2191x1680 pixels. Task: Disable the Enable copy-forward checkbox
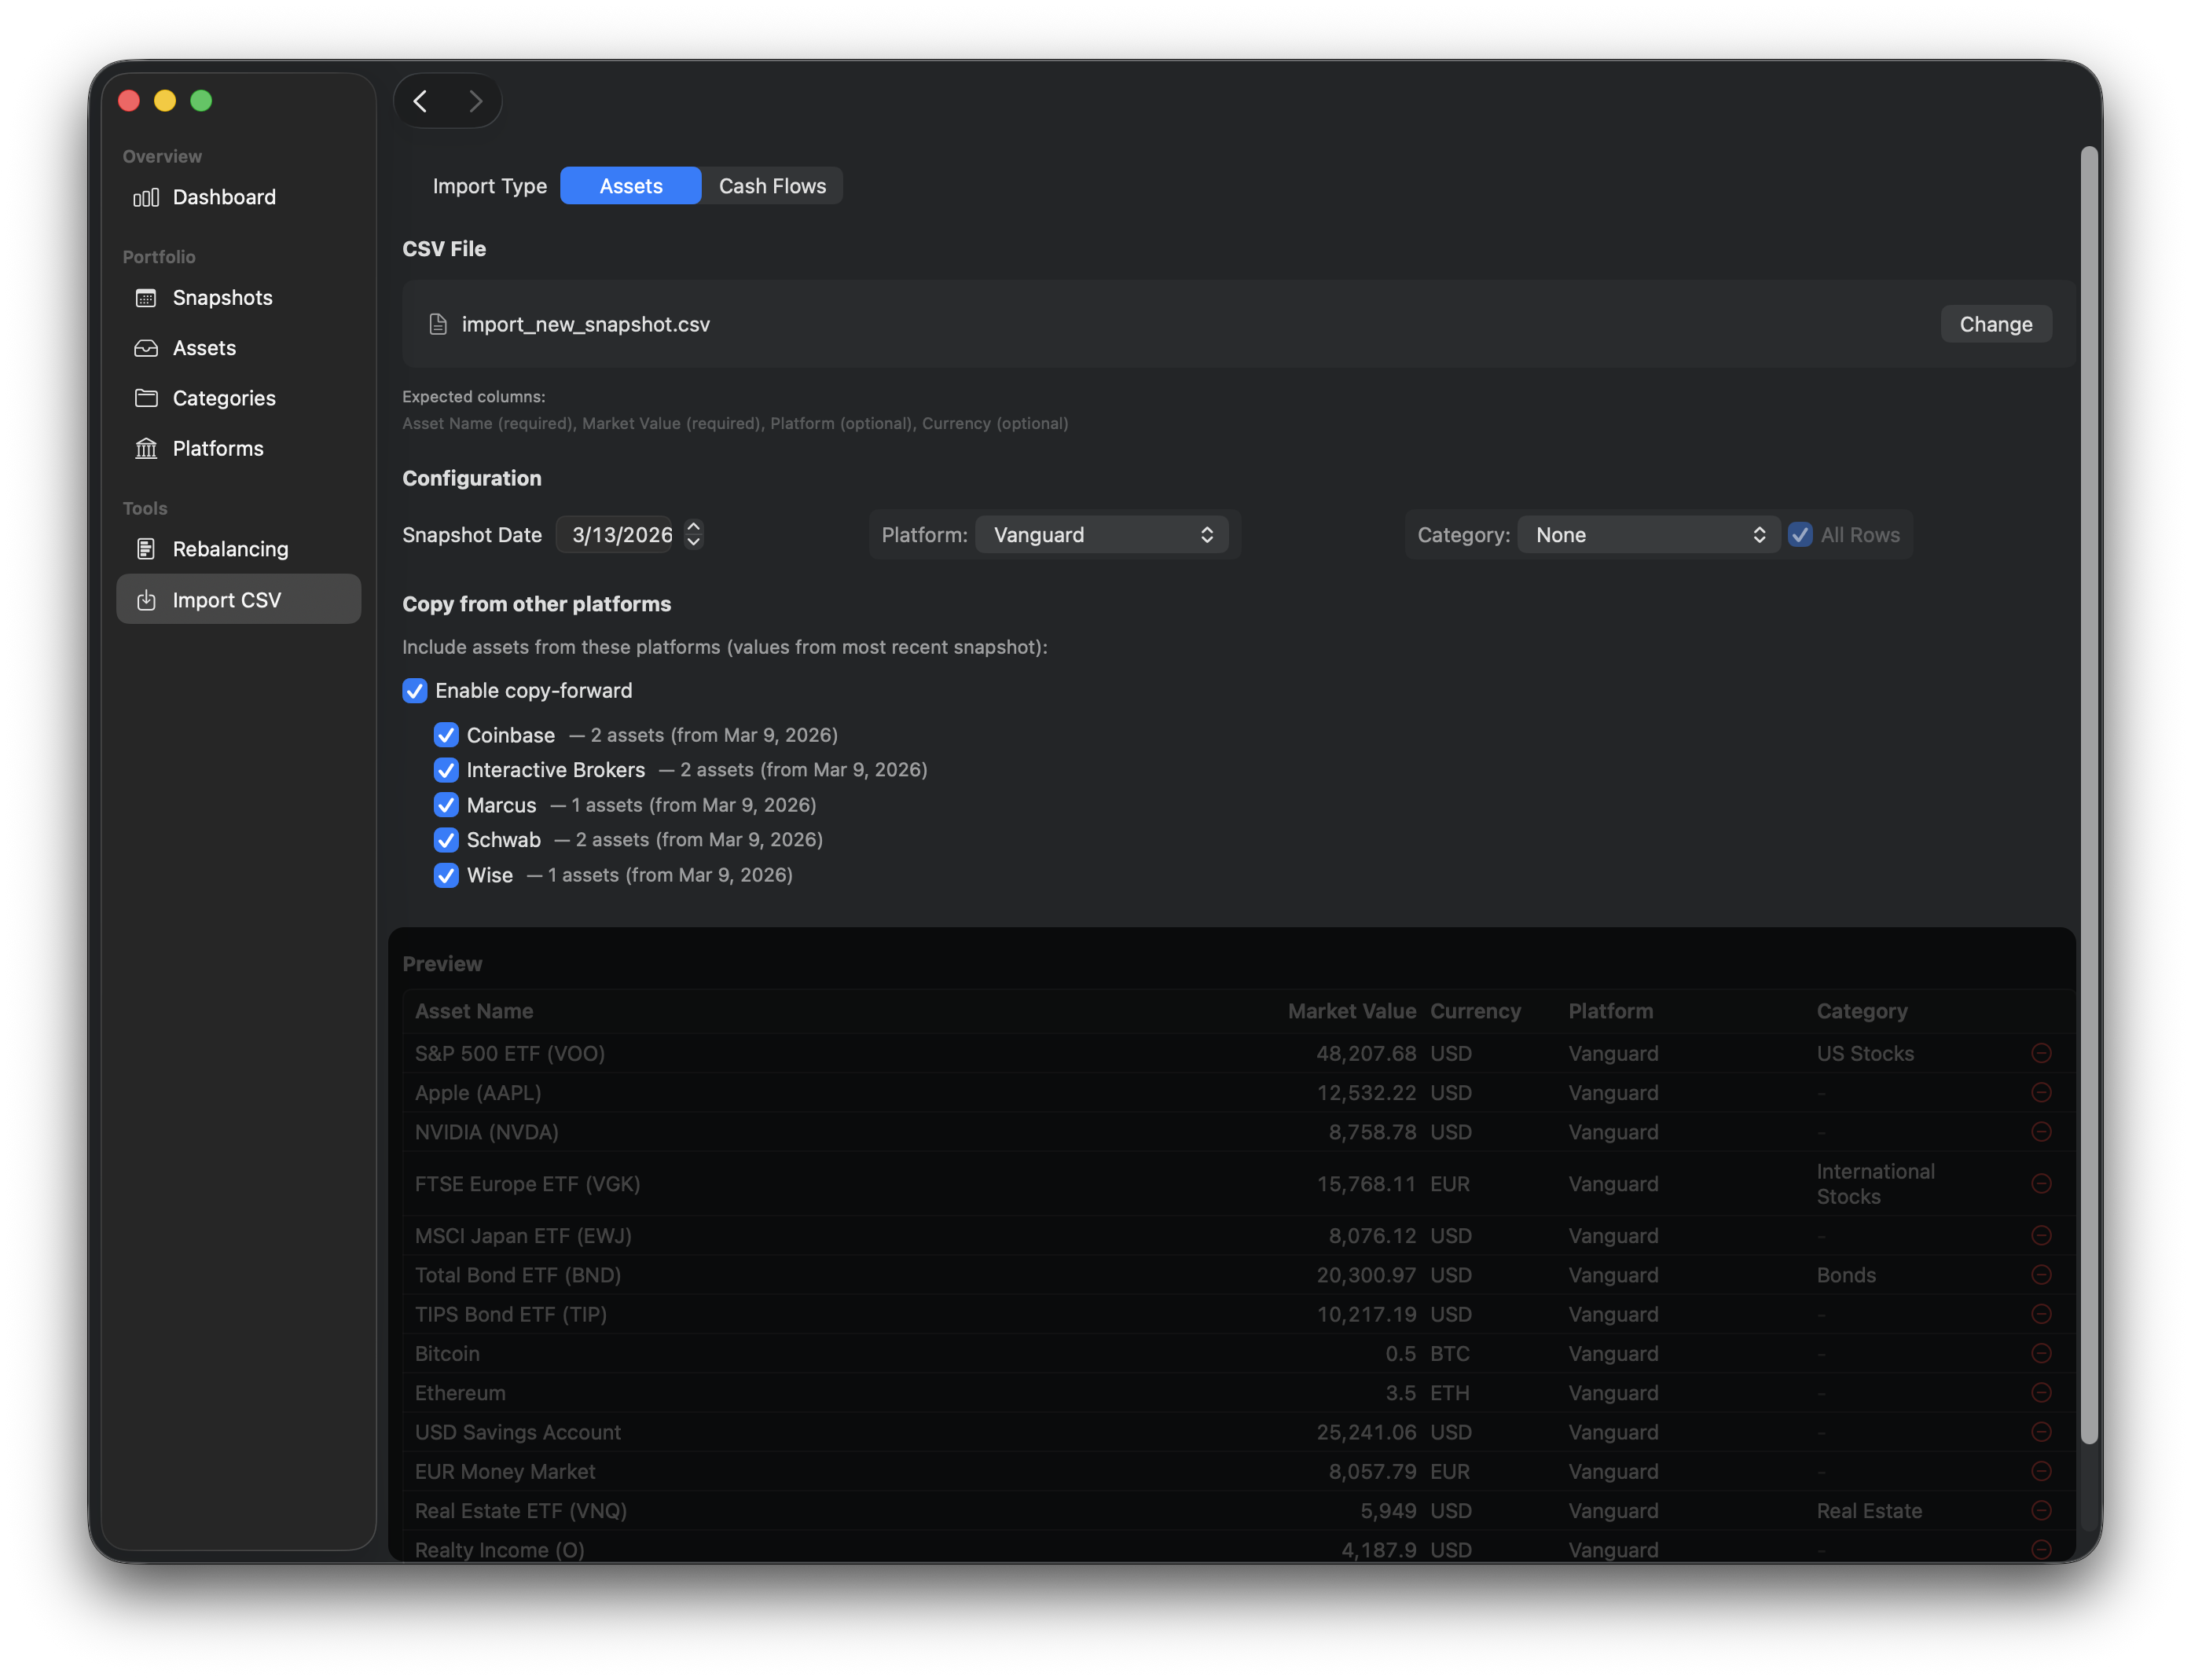coord(415,691)
